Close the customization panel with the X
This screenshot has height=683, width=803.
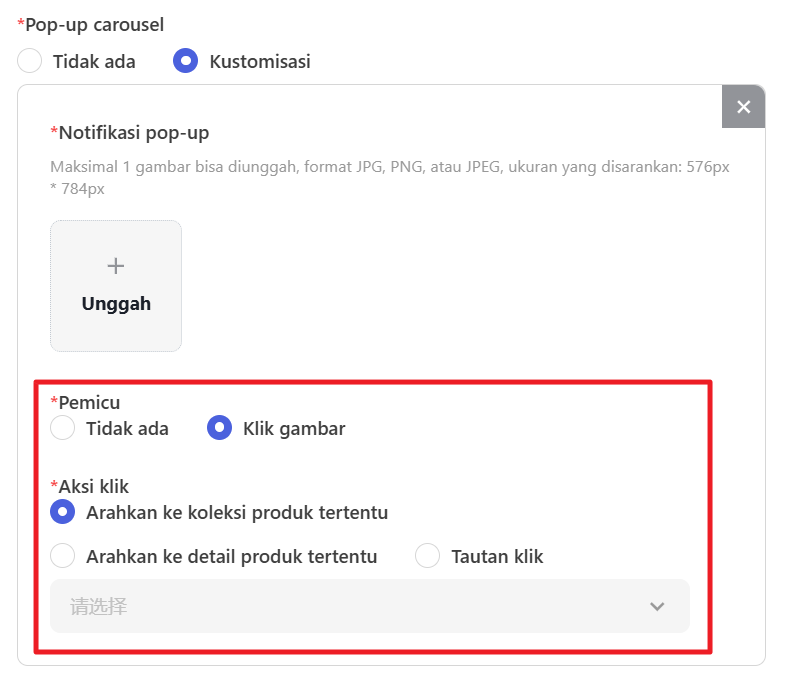743,107
